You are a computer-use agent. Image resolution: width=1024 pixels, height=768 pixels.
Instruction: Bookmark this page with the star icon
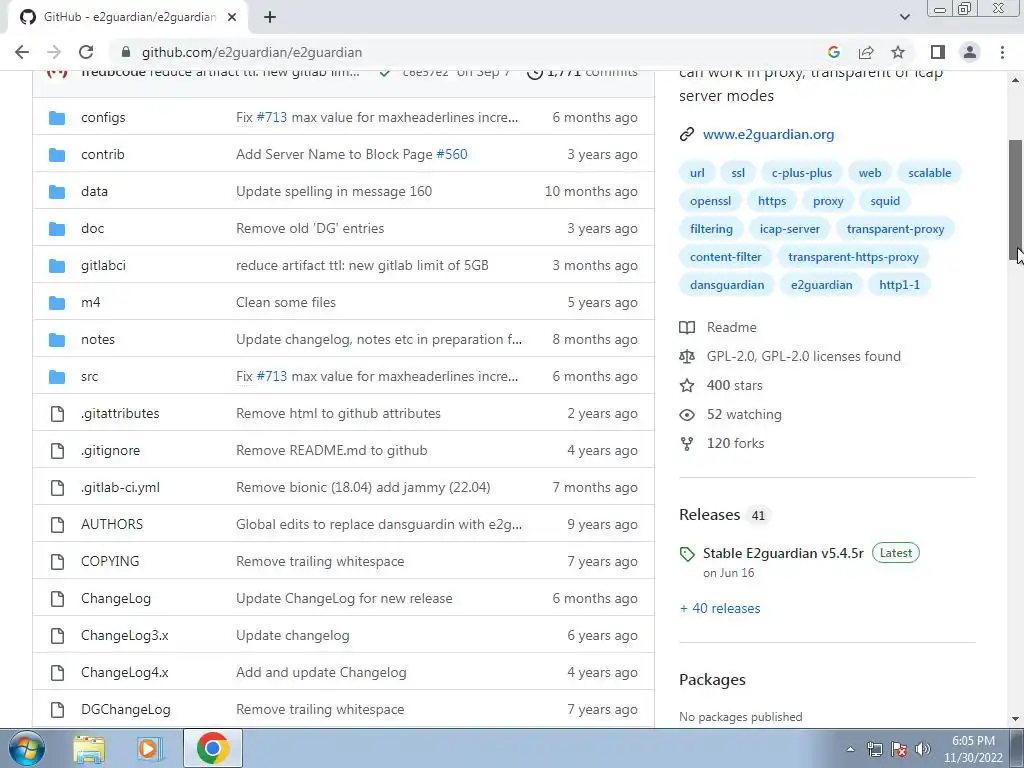pyautogui.click(x=898, y=52)
